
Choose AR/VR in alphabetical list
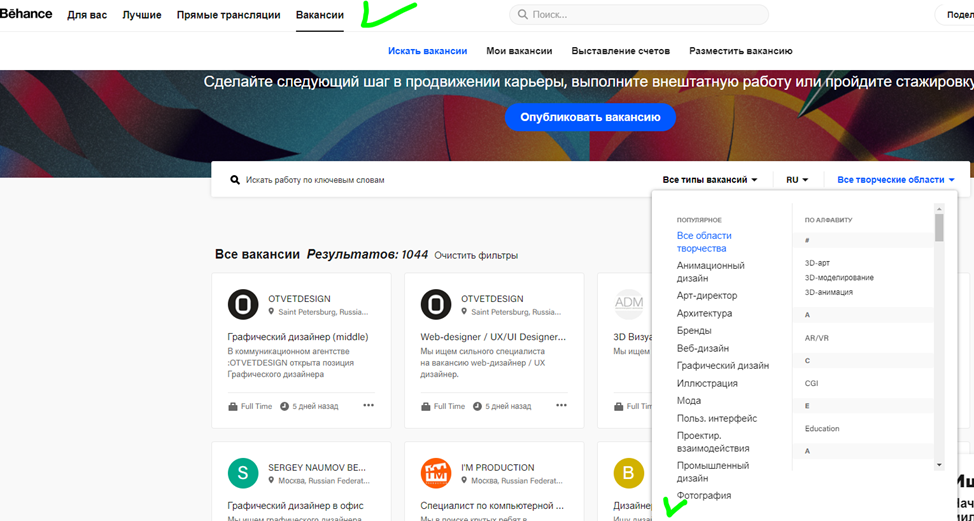click(817, 338)
